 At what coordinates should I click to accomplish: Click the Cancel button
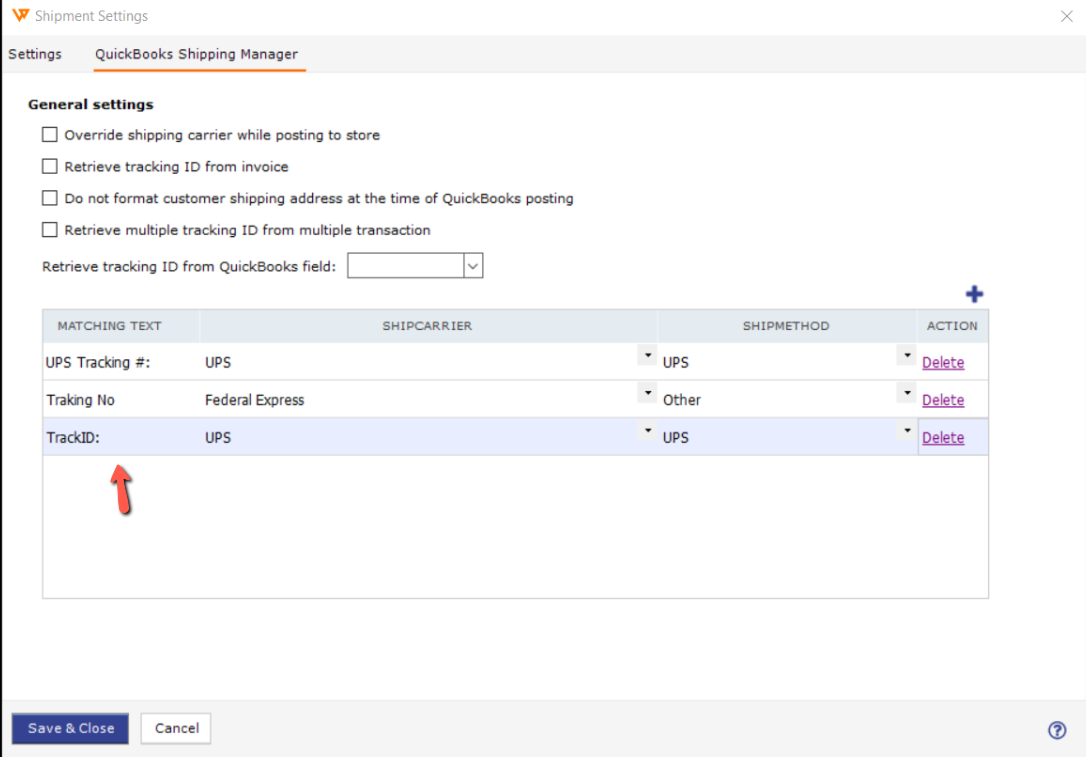point(176,729)
